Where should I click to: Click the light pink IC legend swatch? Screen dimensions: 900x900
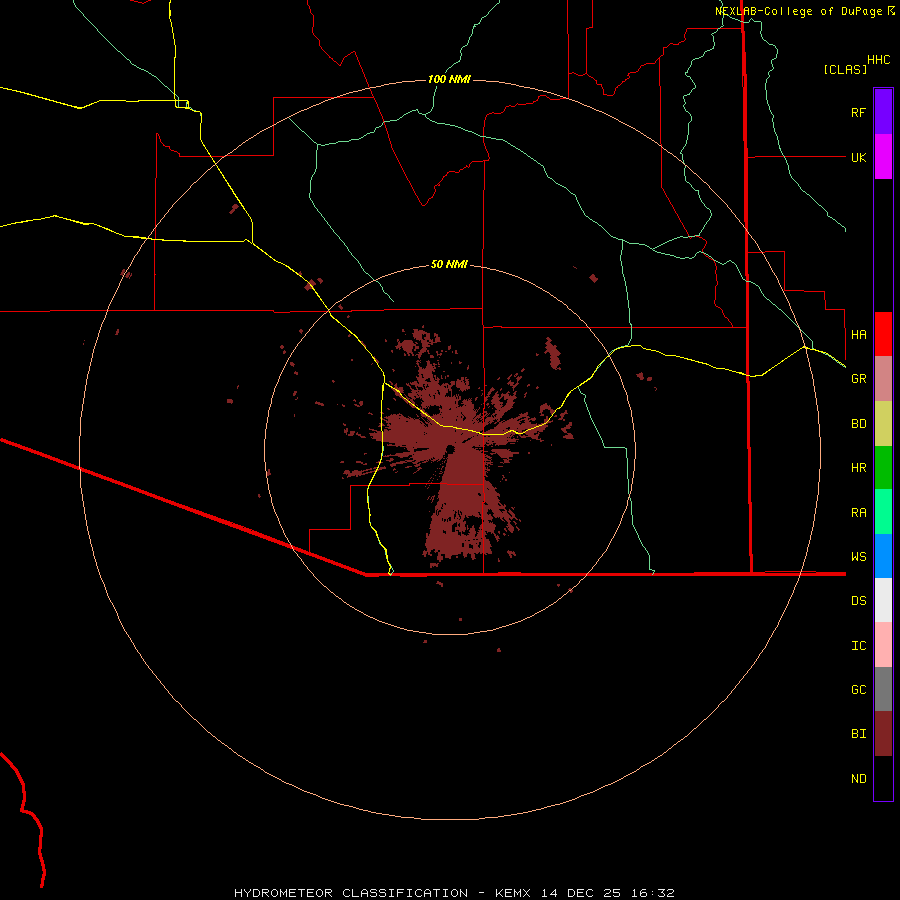pyautogui.click(x=883, y=645)
